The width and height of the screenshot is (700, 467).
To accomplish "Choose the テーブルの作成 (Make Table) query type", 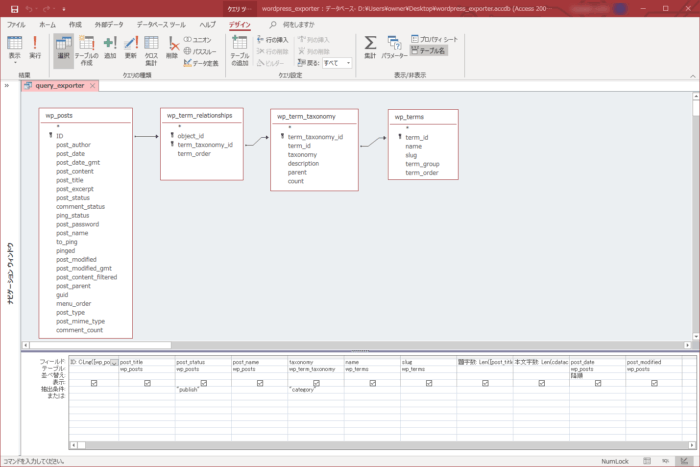I will coord(87,50).
